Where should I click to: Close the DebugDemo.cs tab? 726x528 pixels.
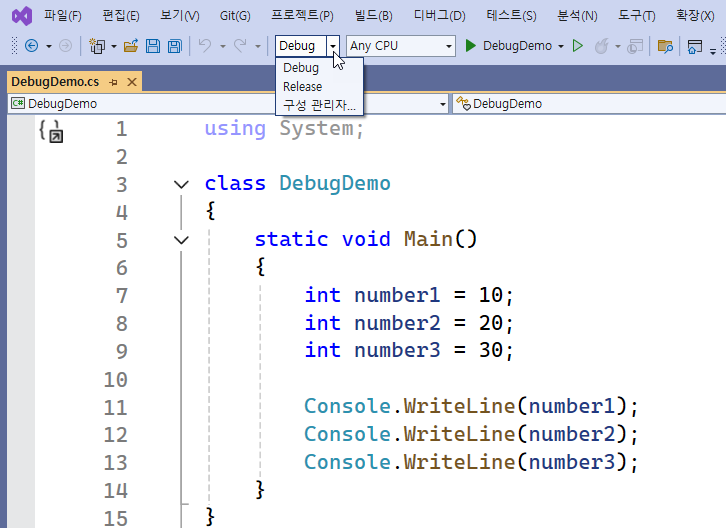132,81
